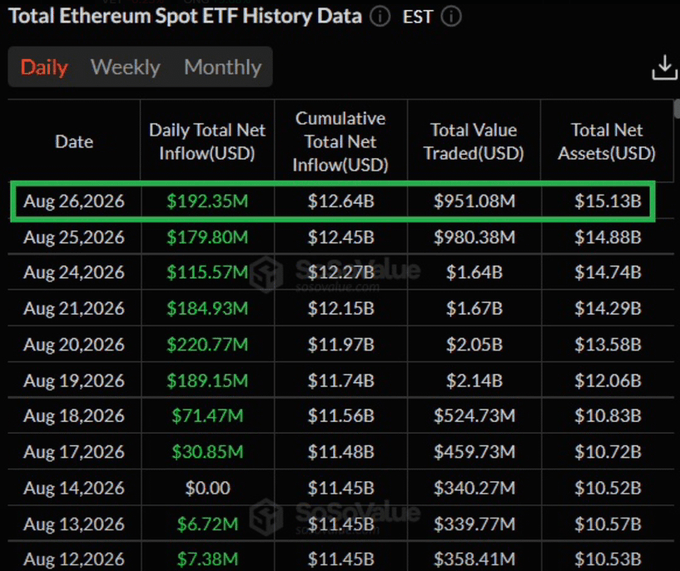Switch to the Weekly tab

pos(125,67)
